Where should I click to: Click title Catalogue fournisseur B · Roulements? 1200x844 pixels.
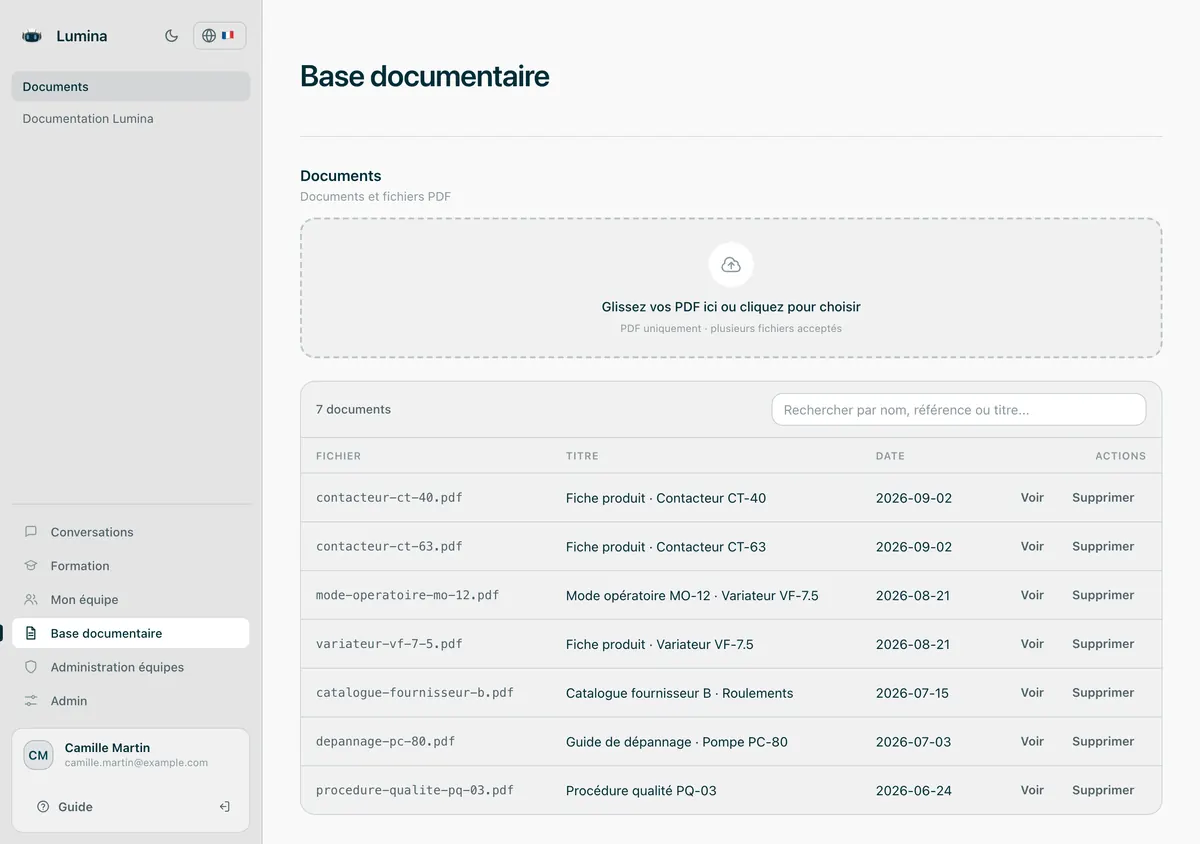coord(680,693)
